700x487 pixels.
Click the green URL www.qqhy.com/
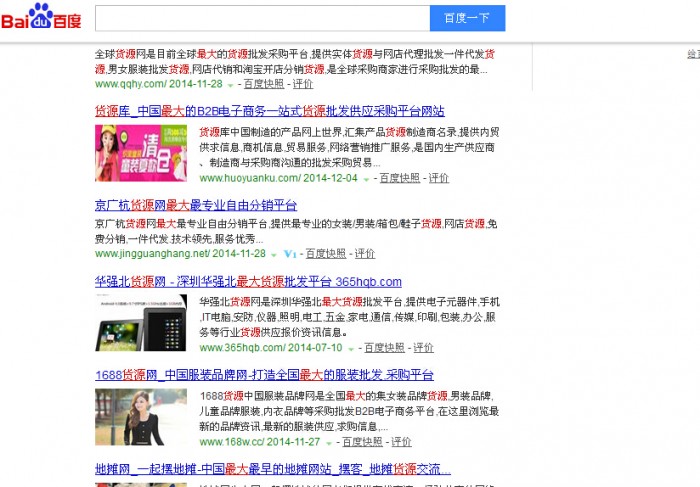[x=131, y=84]
